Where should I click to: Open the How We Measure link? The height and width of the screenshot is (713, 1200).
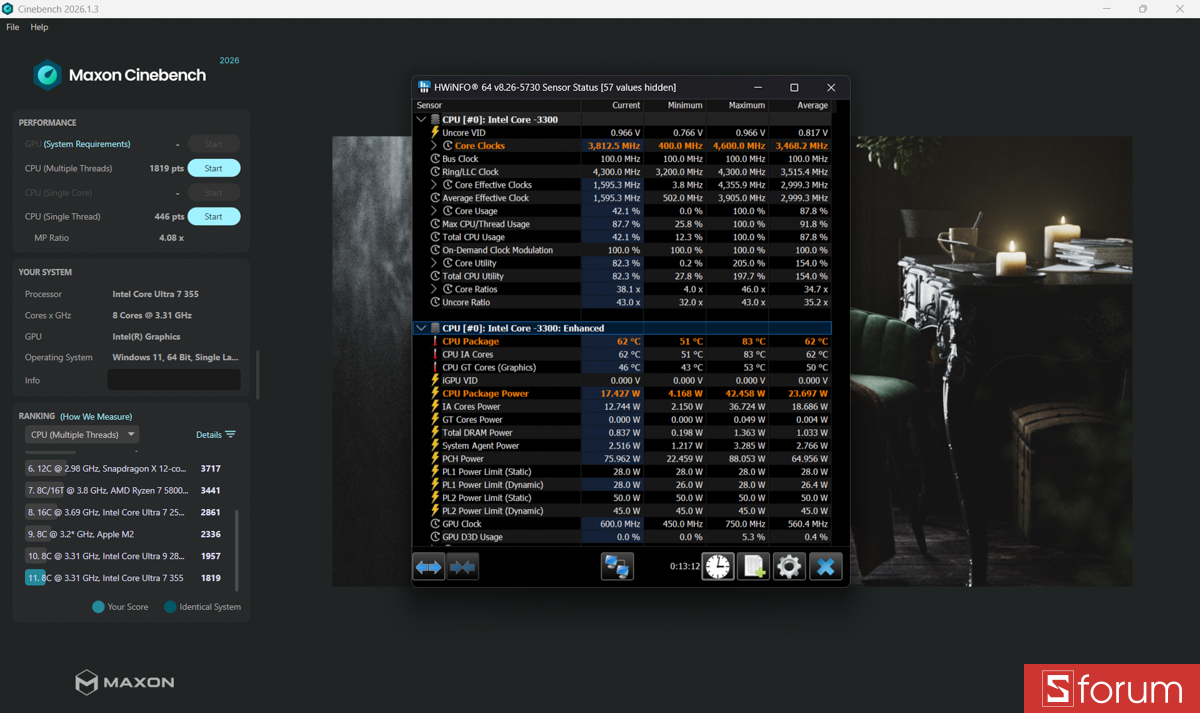(x=96, y=416)
